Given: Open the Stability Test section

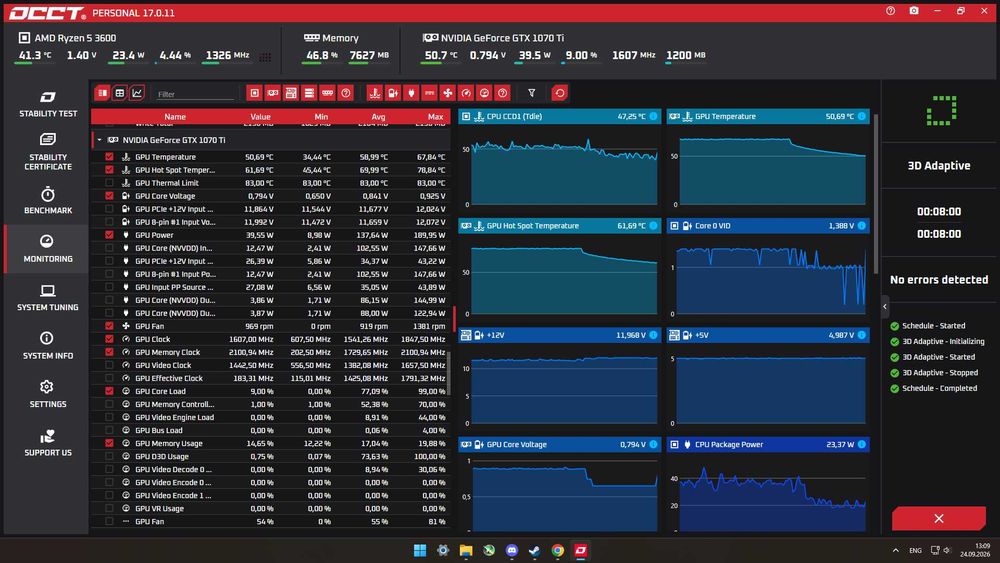Looking at the screenshot, I should pyautogui.click(x=48, y=105).
